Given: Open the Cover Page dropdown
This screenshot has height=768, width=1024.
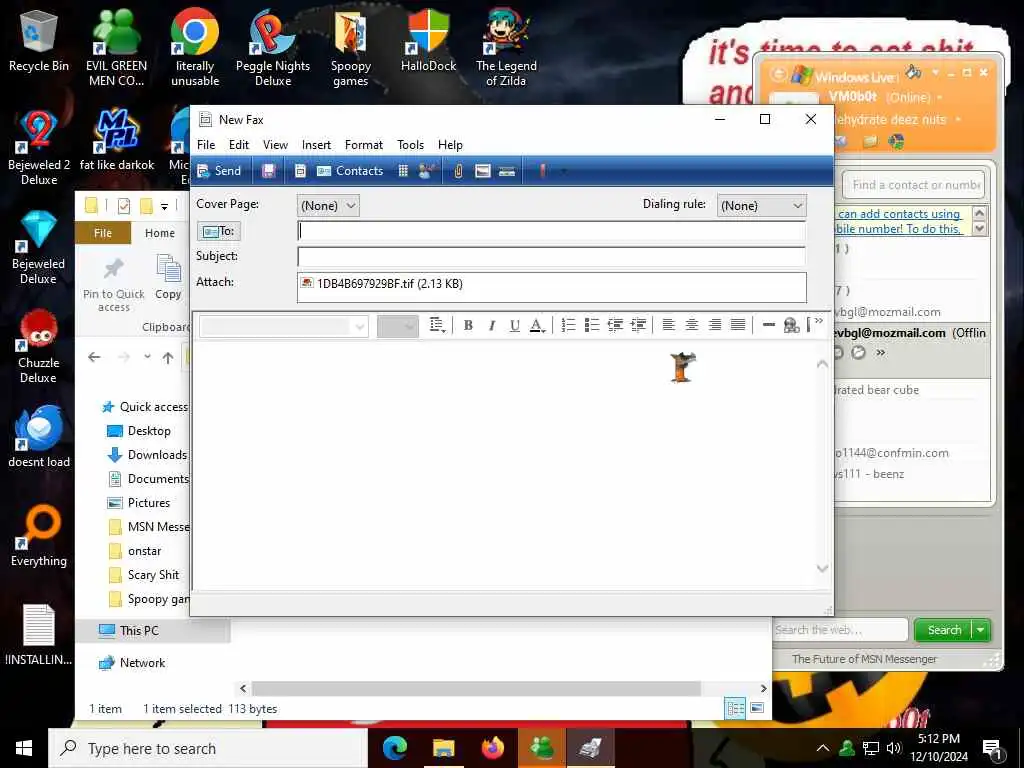Looking at the screenshot, I should 328,206.
